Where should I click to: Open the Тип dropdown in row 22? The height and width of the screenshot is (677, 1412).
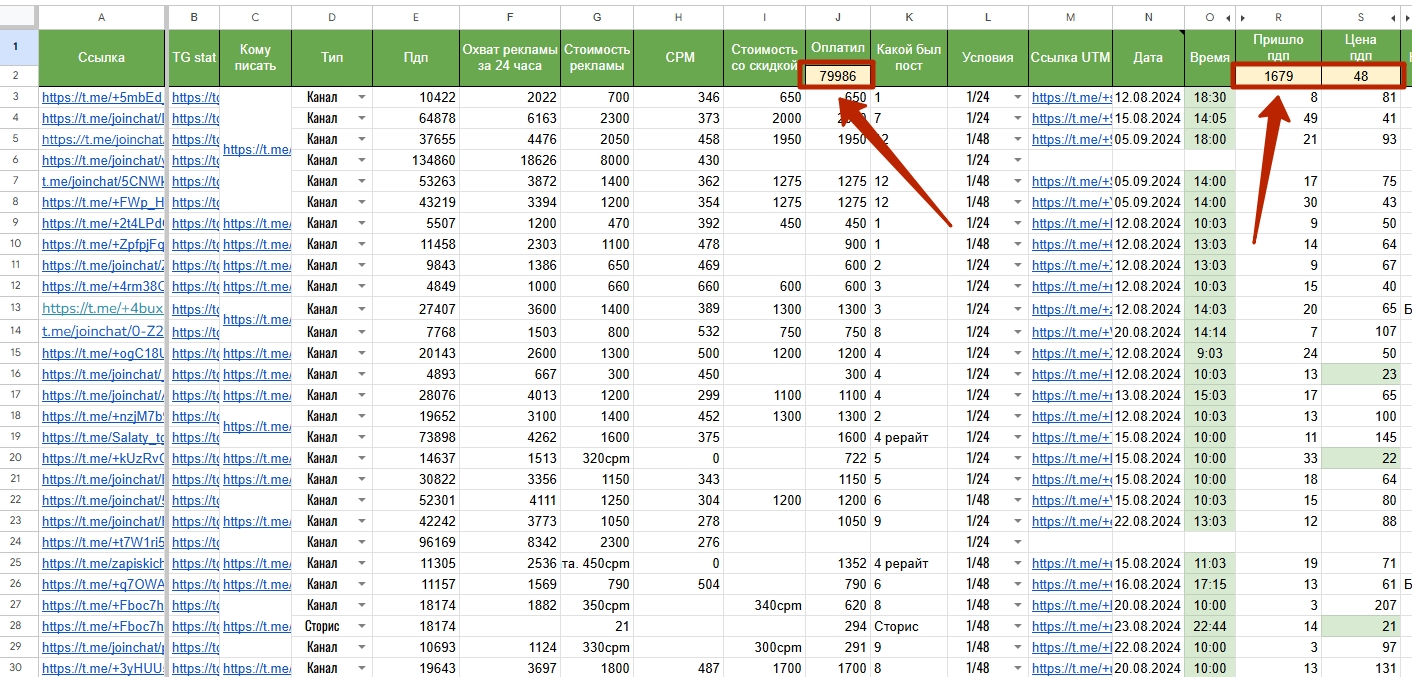coord(362,500)
